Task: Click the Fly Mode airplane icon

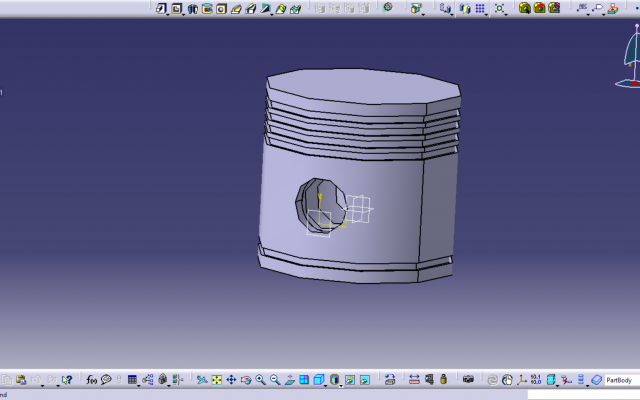Action: 202,380
